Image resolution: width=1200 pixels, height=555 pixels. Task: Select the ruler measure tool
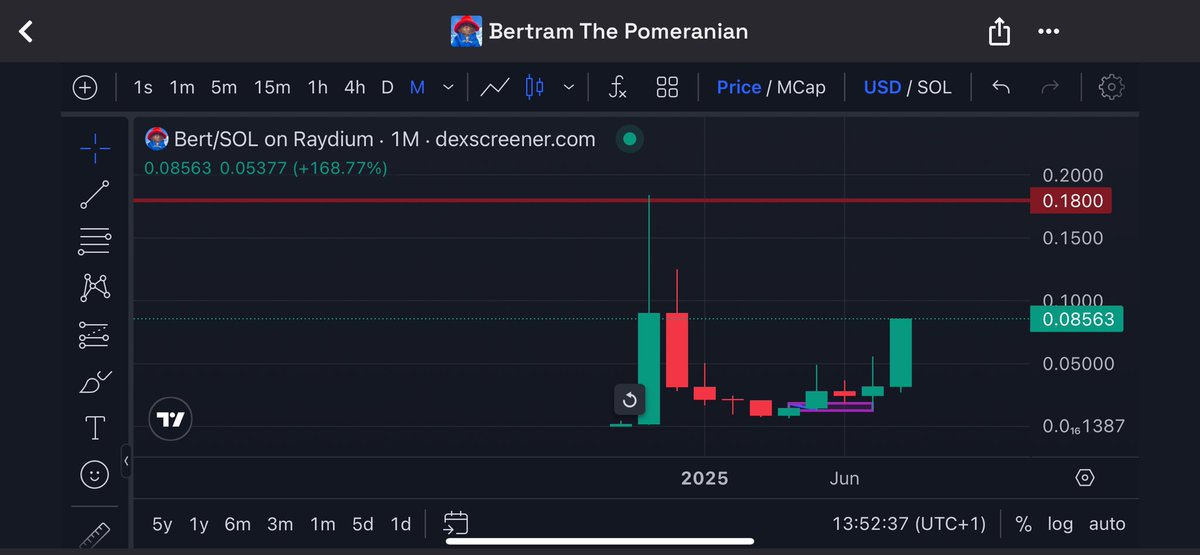click(95, 535)
